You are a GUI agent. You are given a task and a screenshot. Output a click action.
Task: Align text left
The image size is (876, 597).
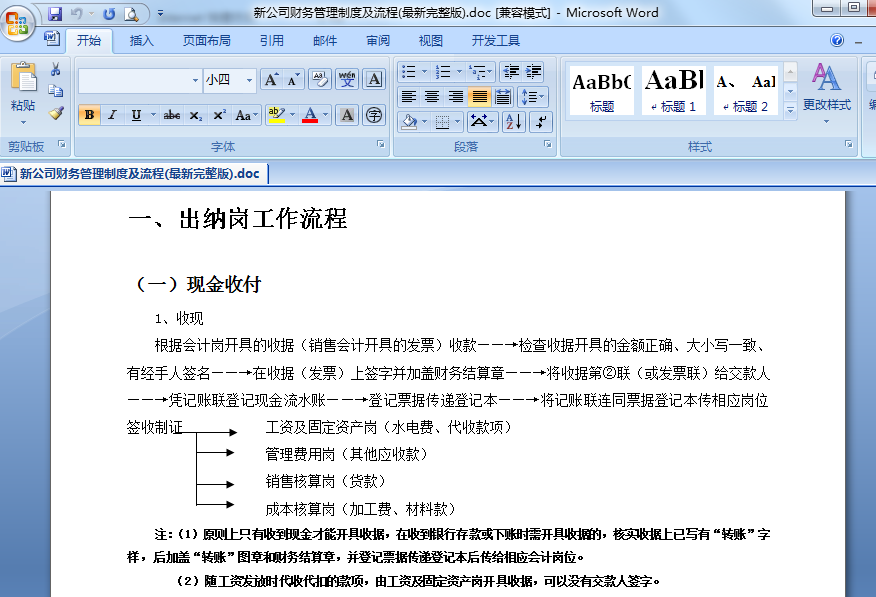tap(409, 97)
